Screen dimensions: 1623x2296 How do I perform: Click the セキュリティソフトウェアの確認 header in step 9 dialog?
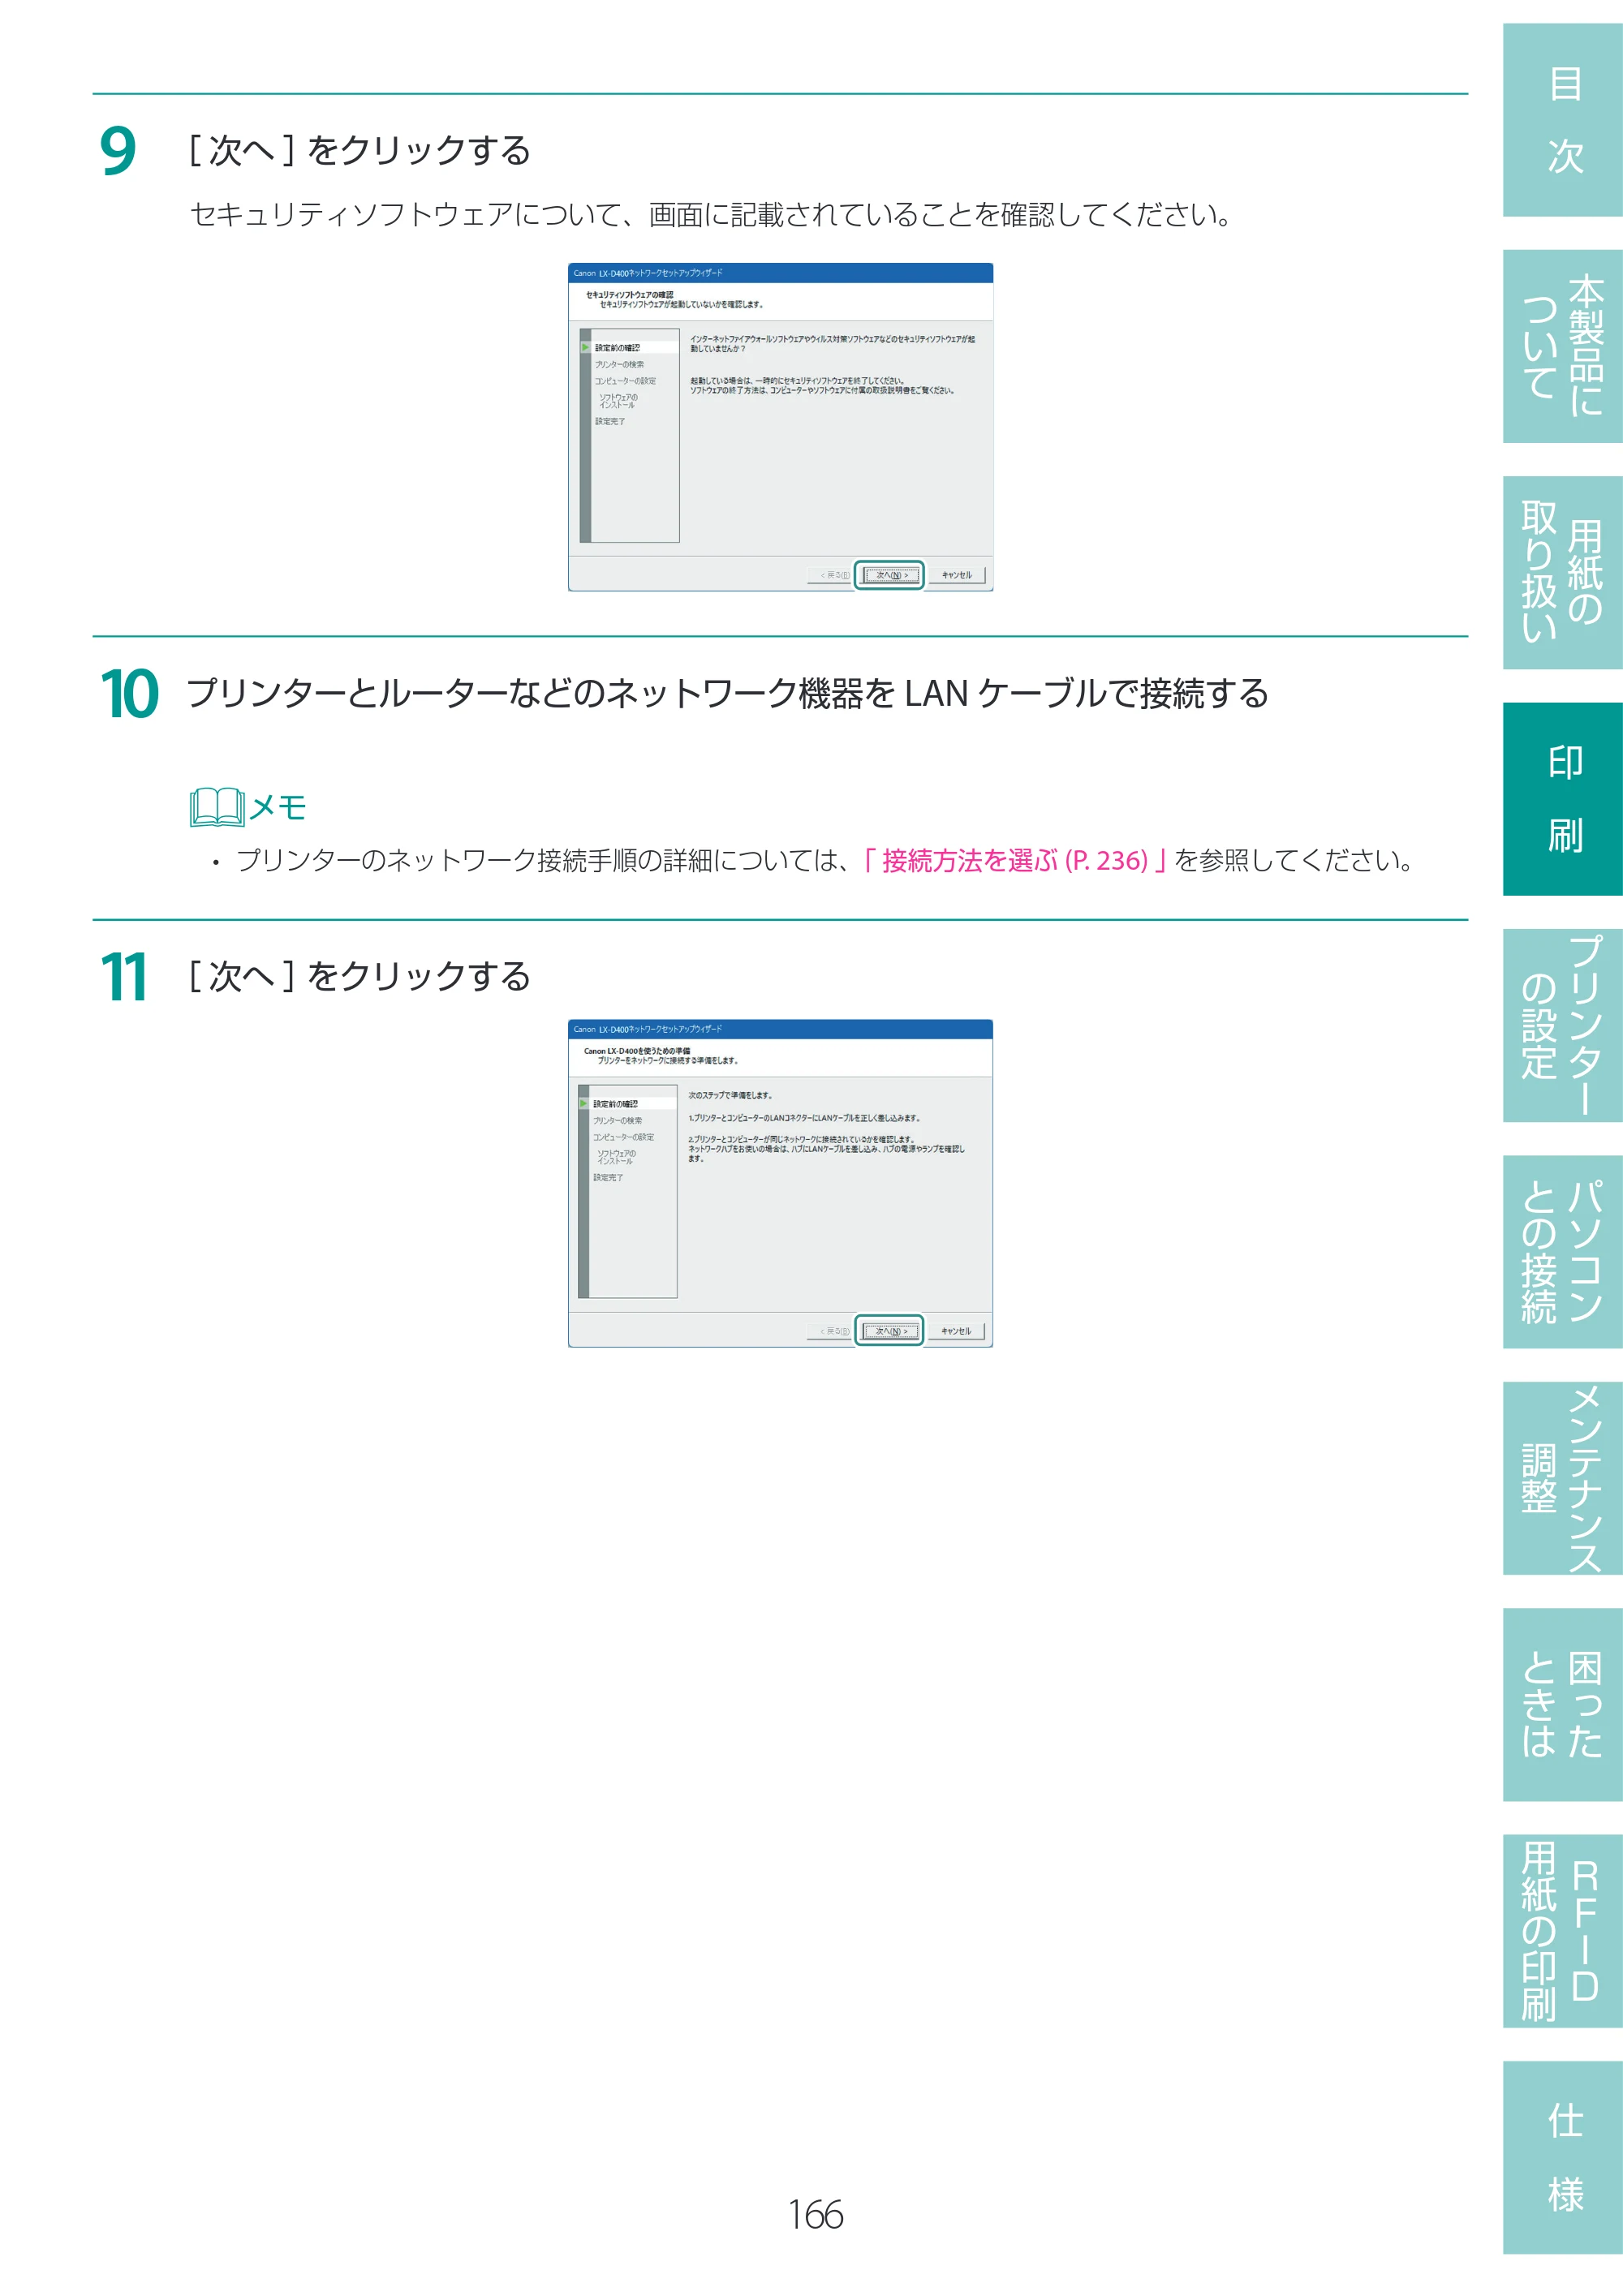(629, 294)
